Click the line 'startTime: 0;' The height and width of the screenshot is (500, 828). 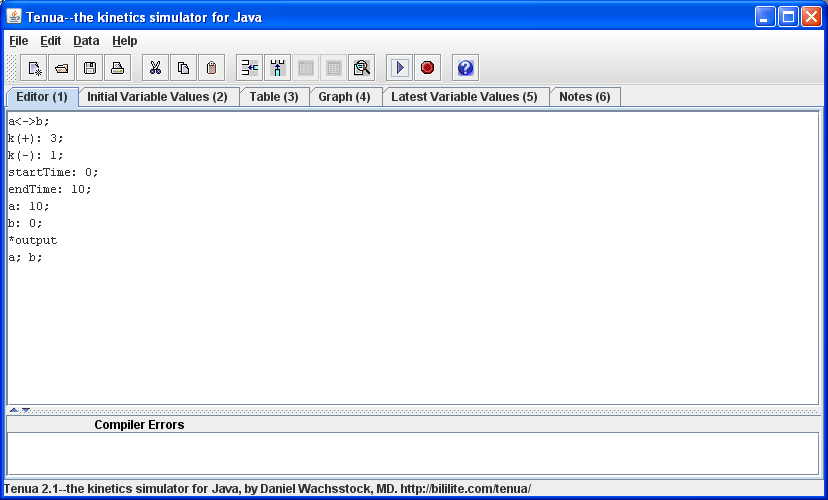pos(53,172)
